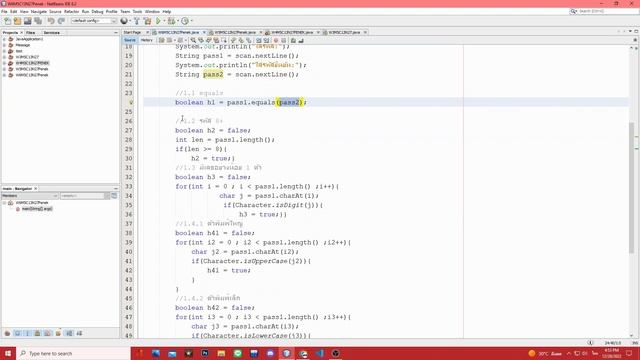Switch to the Start Page tab
Screen dimensions: 640x360
point(132,32)
